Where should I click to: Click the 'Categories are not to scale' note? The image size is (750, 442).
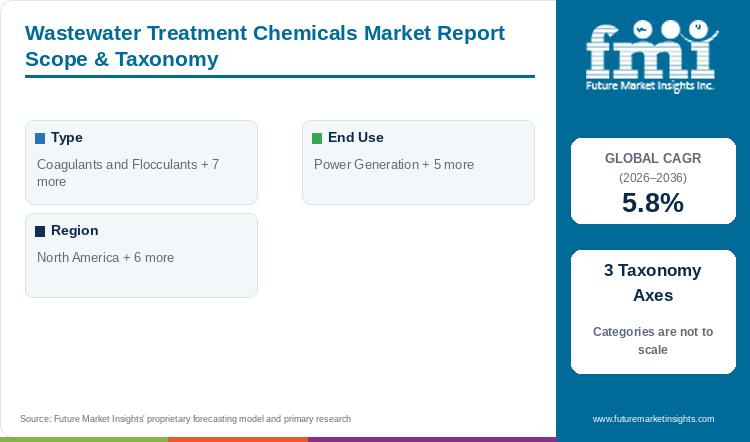click(653, 341)
